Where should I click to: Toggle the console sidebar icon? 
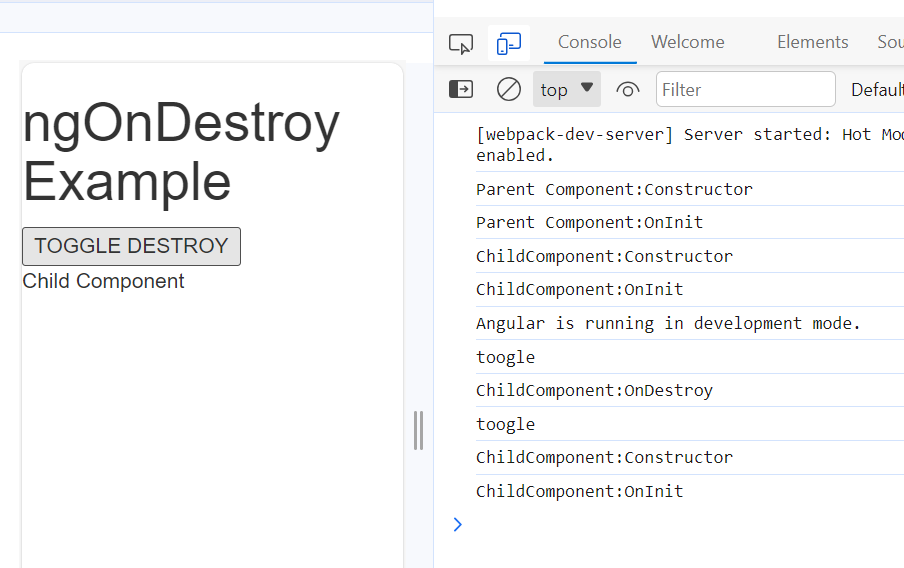[x=461, y=89]
